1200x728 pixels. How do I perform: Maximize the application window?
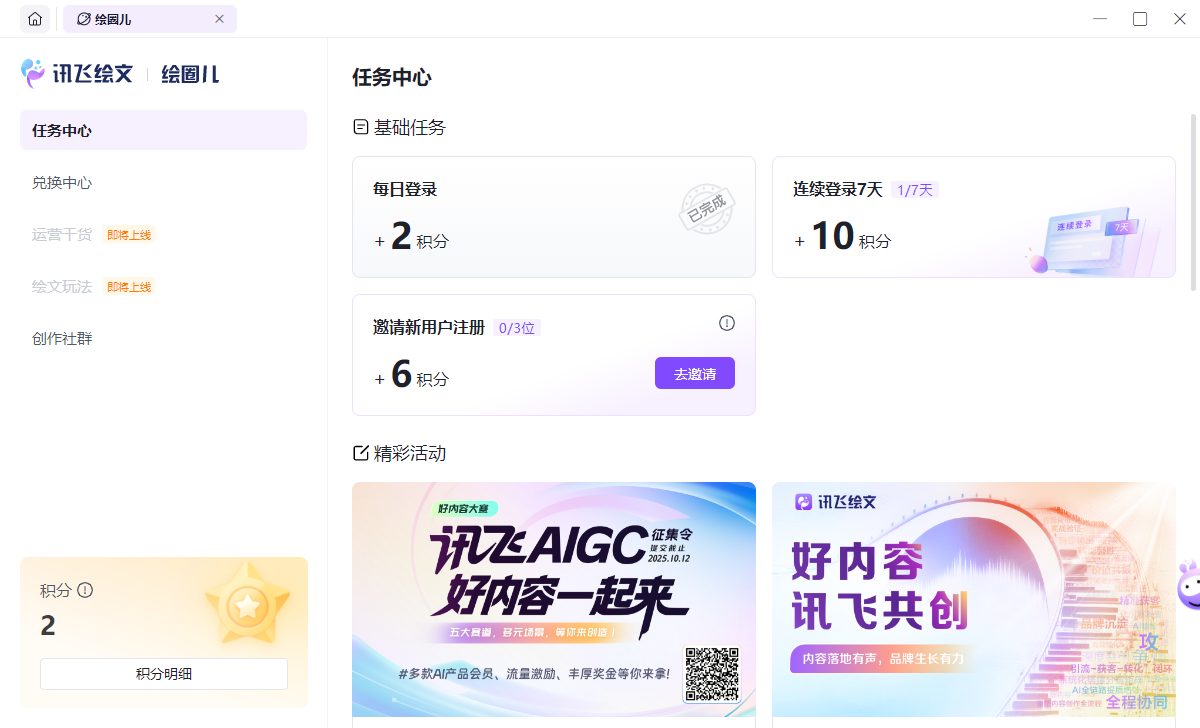(x=1140, y=19)
